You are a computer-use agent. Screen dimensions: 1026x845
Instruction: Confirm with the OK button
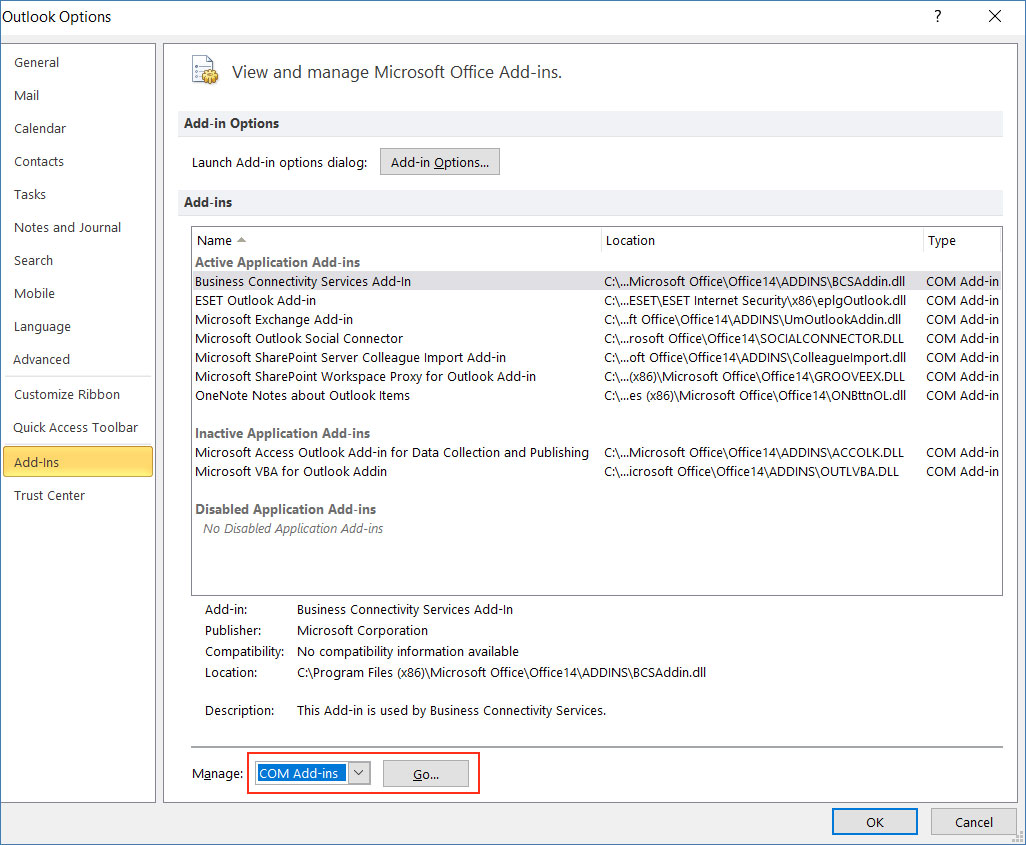click(x=875, y=822)
